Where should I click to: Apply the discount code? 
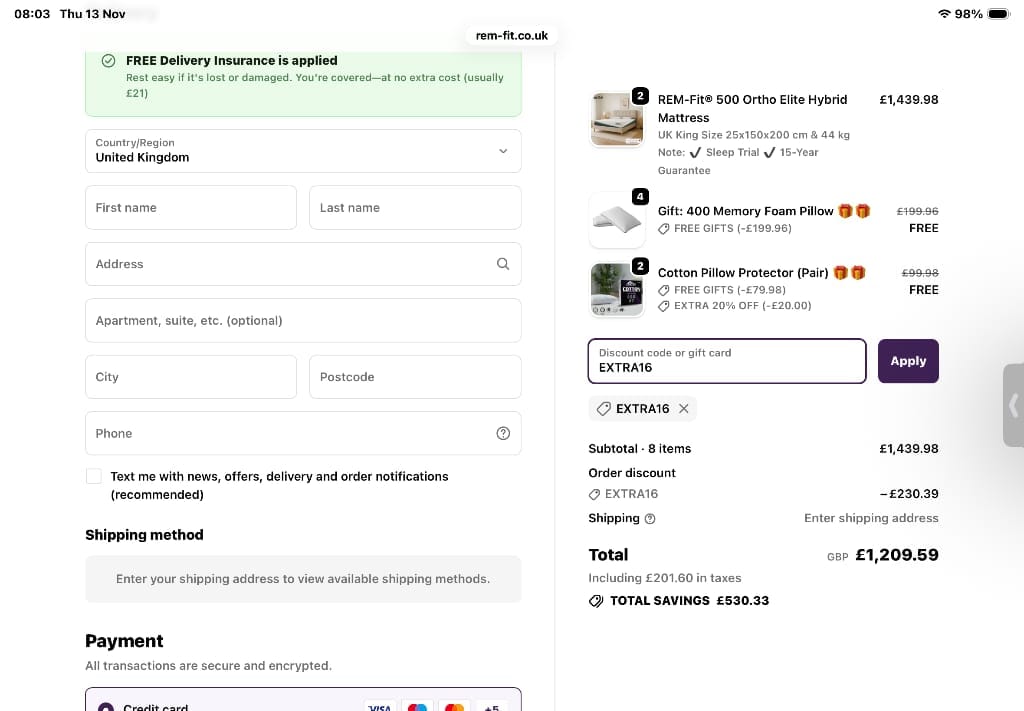(x=908, y=361)
